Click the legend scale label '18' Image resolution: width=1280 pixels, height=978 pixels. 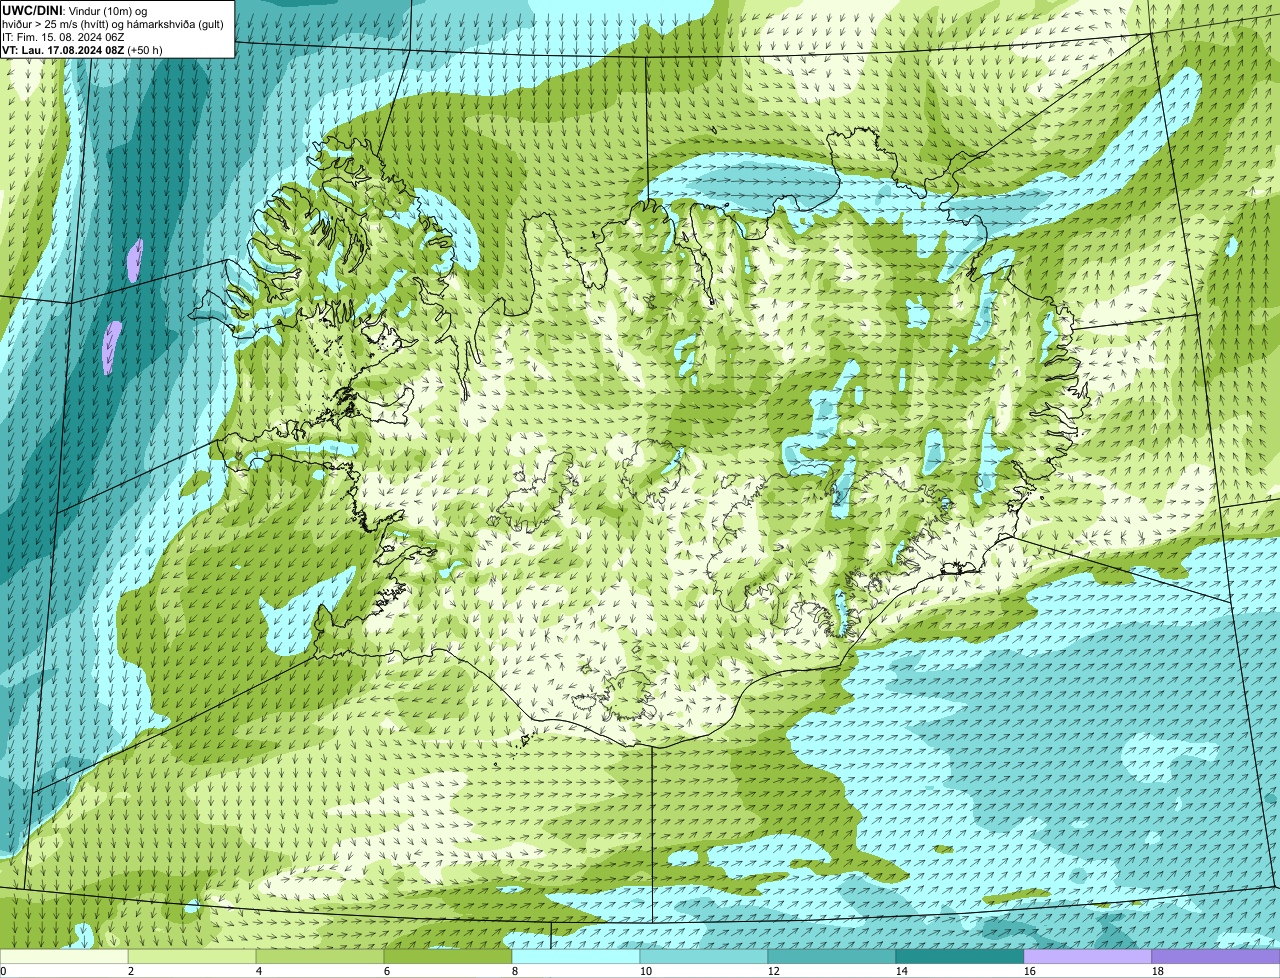pos(1157,971)
